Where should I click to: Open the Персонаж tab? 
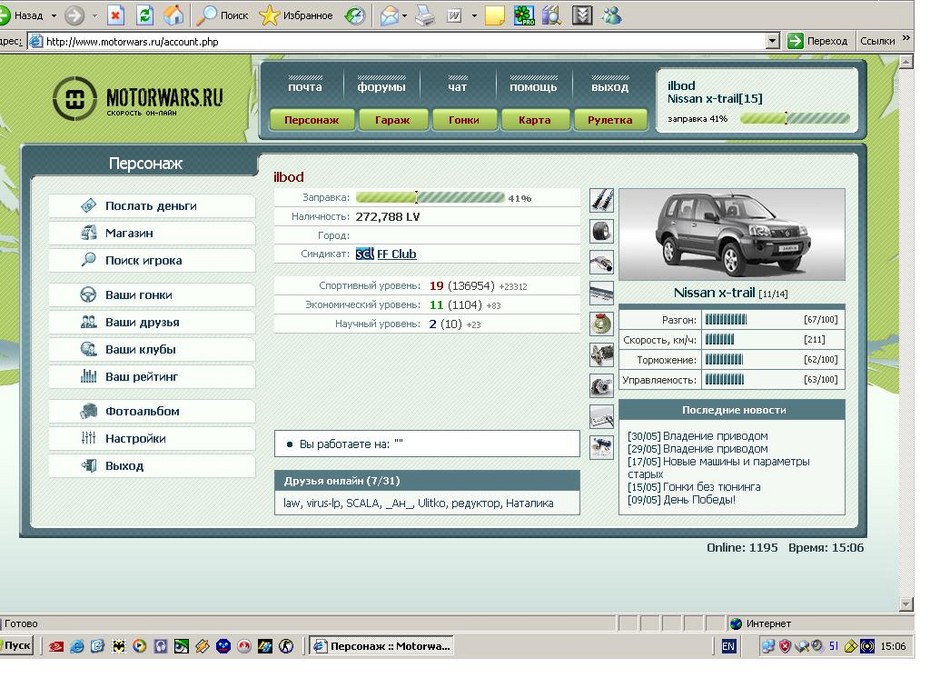click(x=312, y=120)
